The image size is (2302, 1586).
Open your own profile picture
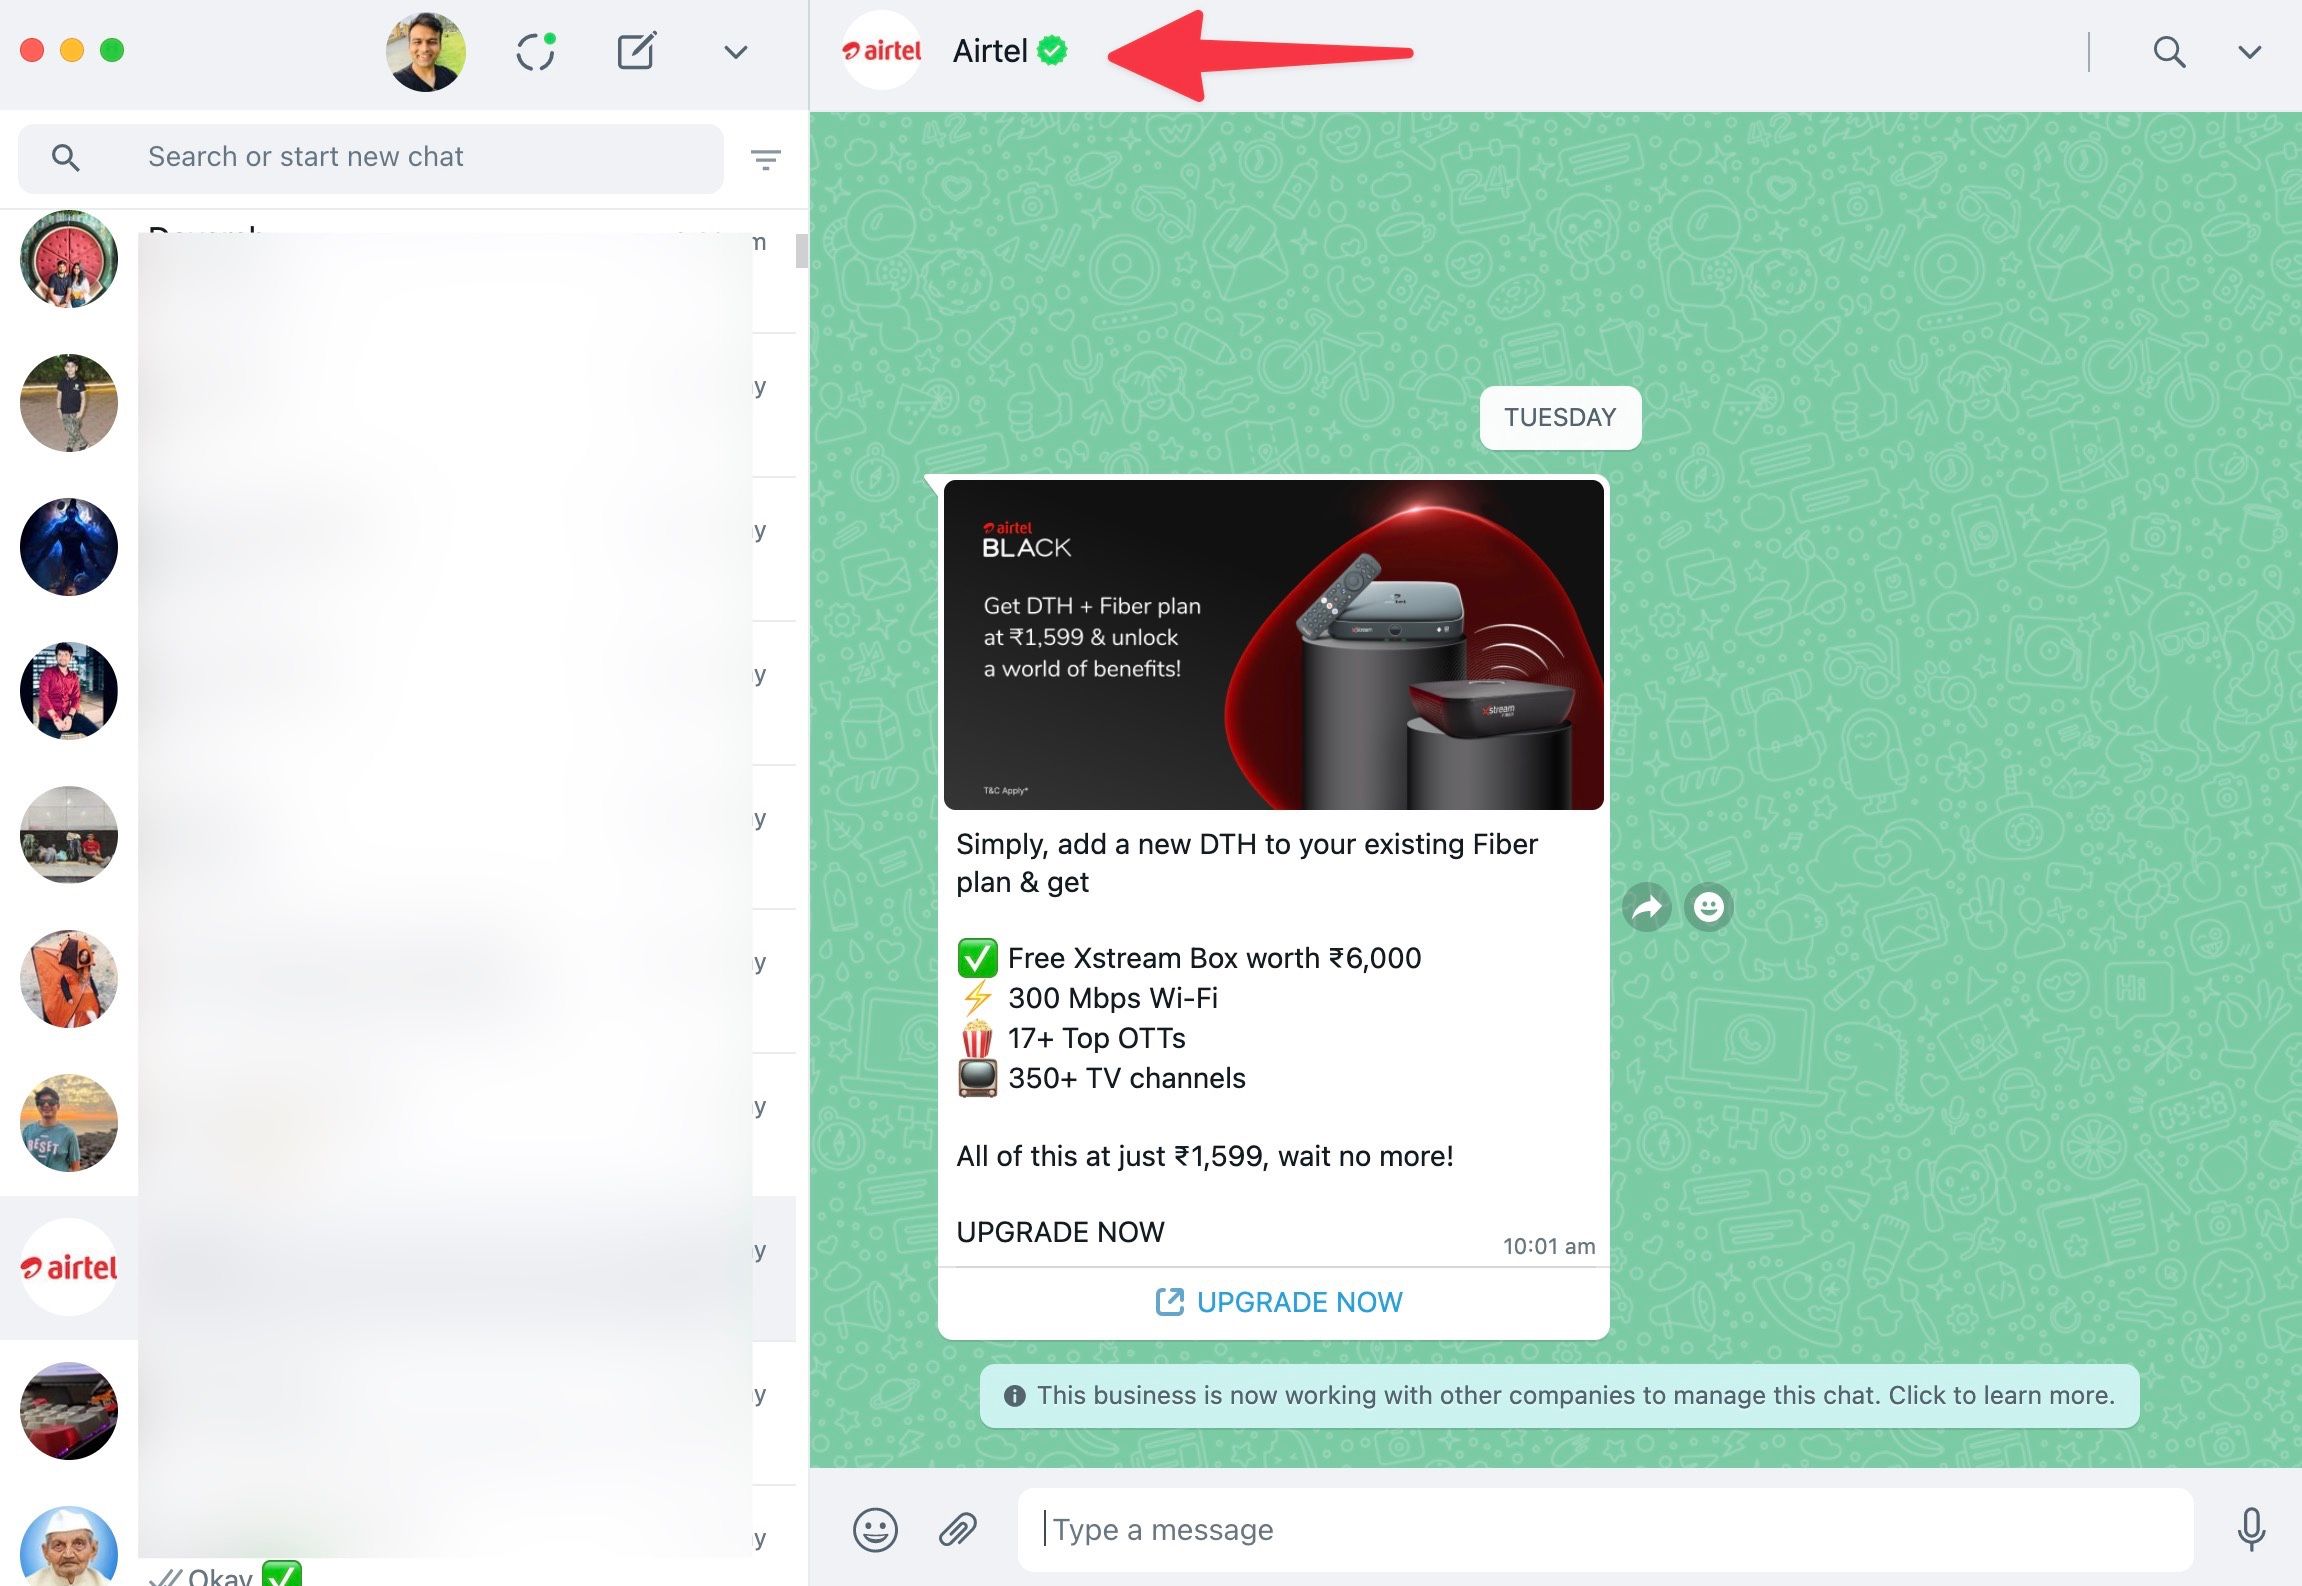coord(427,51)
